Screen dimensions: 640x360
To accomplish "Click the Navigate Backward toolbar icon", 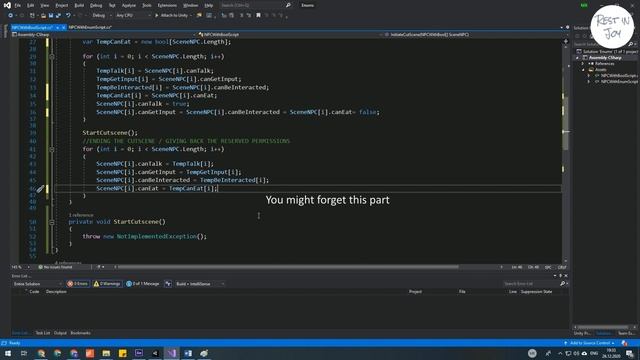I will tap(10, 16).
